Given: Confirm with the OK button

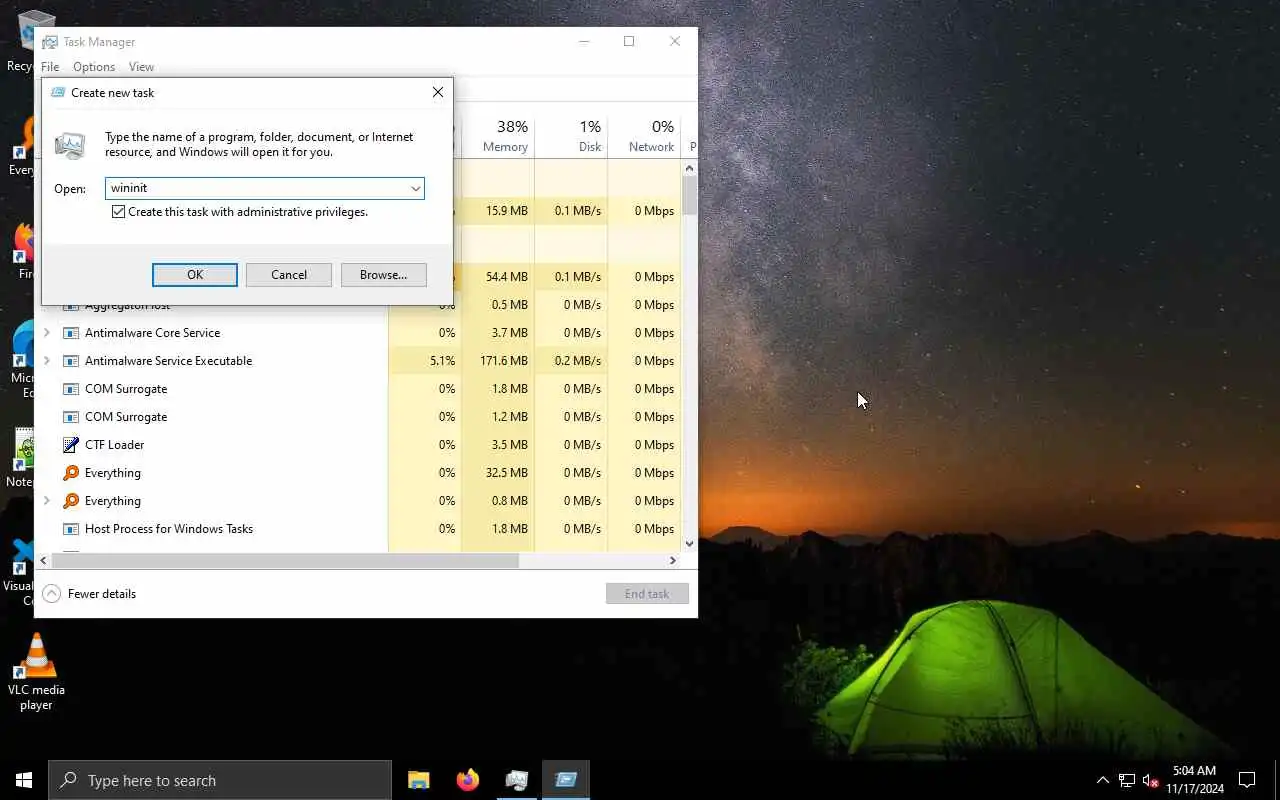Looking at the screenshot, I should 195,275.
